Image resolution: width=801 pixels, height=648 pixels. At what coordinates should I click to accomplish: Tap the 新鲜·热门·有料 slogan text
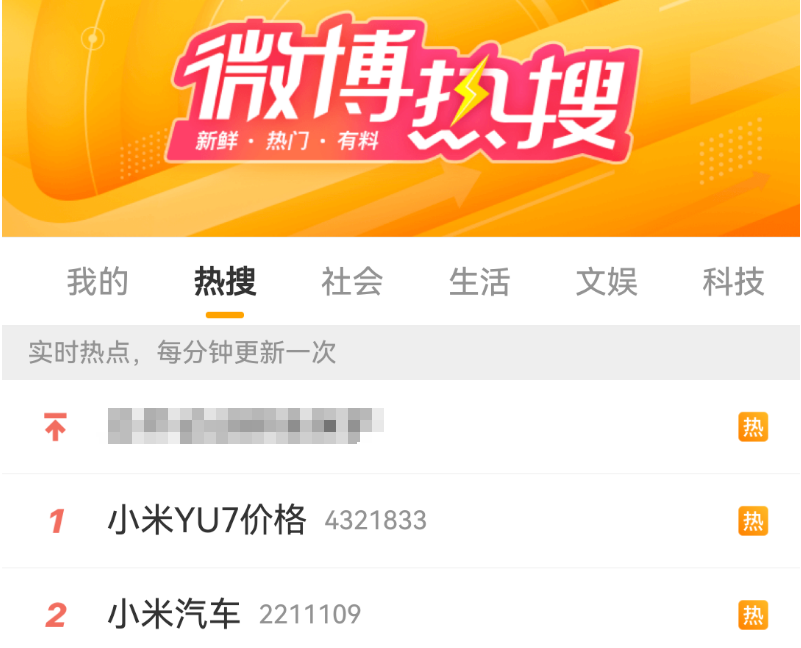click(287, 140)
